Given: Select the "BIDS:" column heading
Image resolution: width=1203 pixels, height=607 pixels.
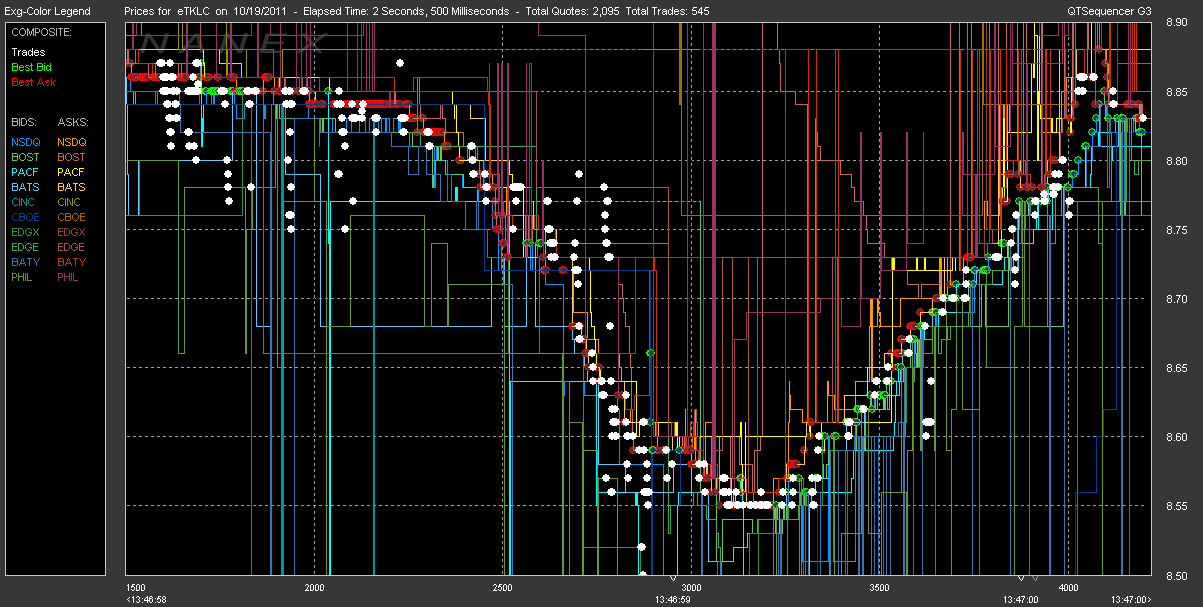Looking at the screenshot, I should pyautogui.click(x=24, y=122).
